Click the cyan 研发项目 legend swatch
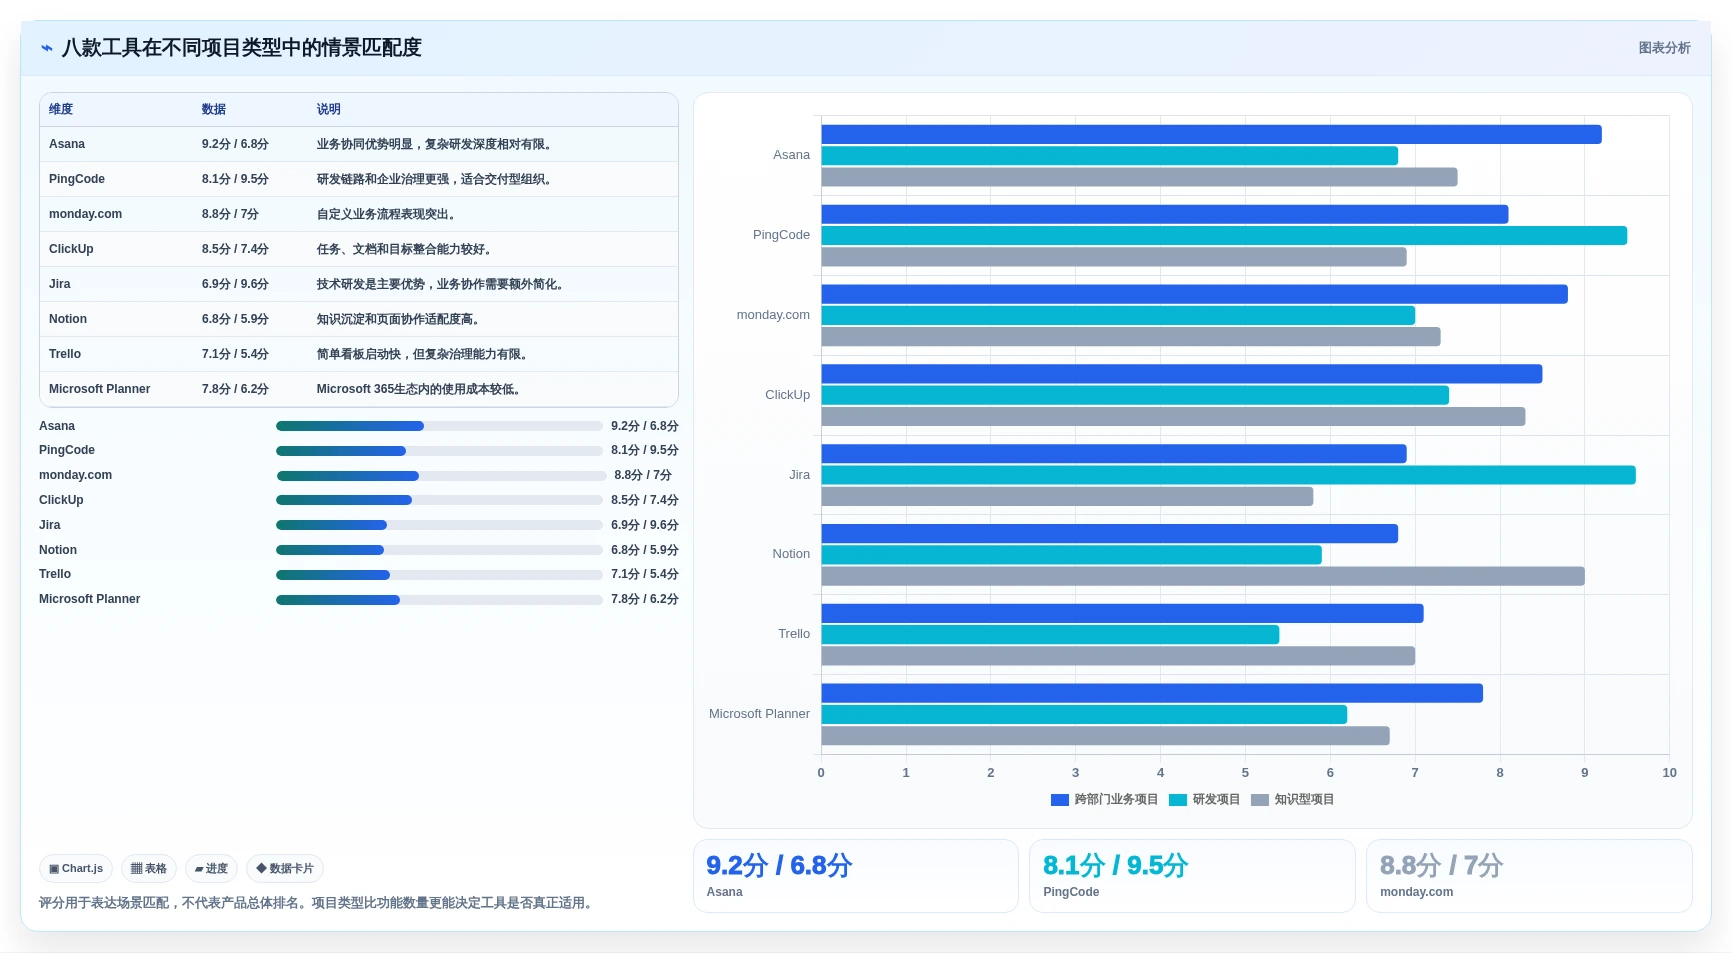 [x=1178, y=800]
